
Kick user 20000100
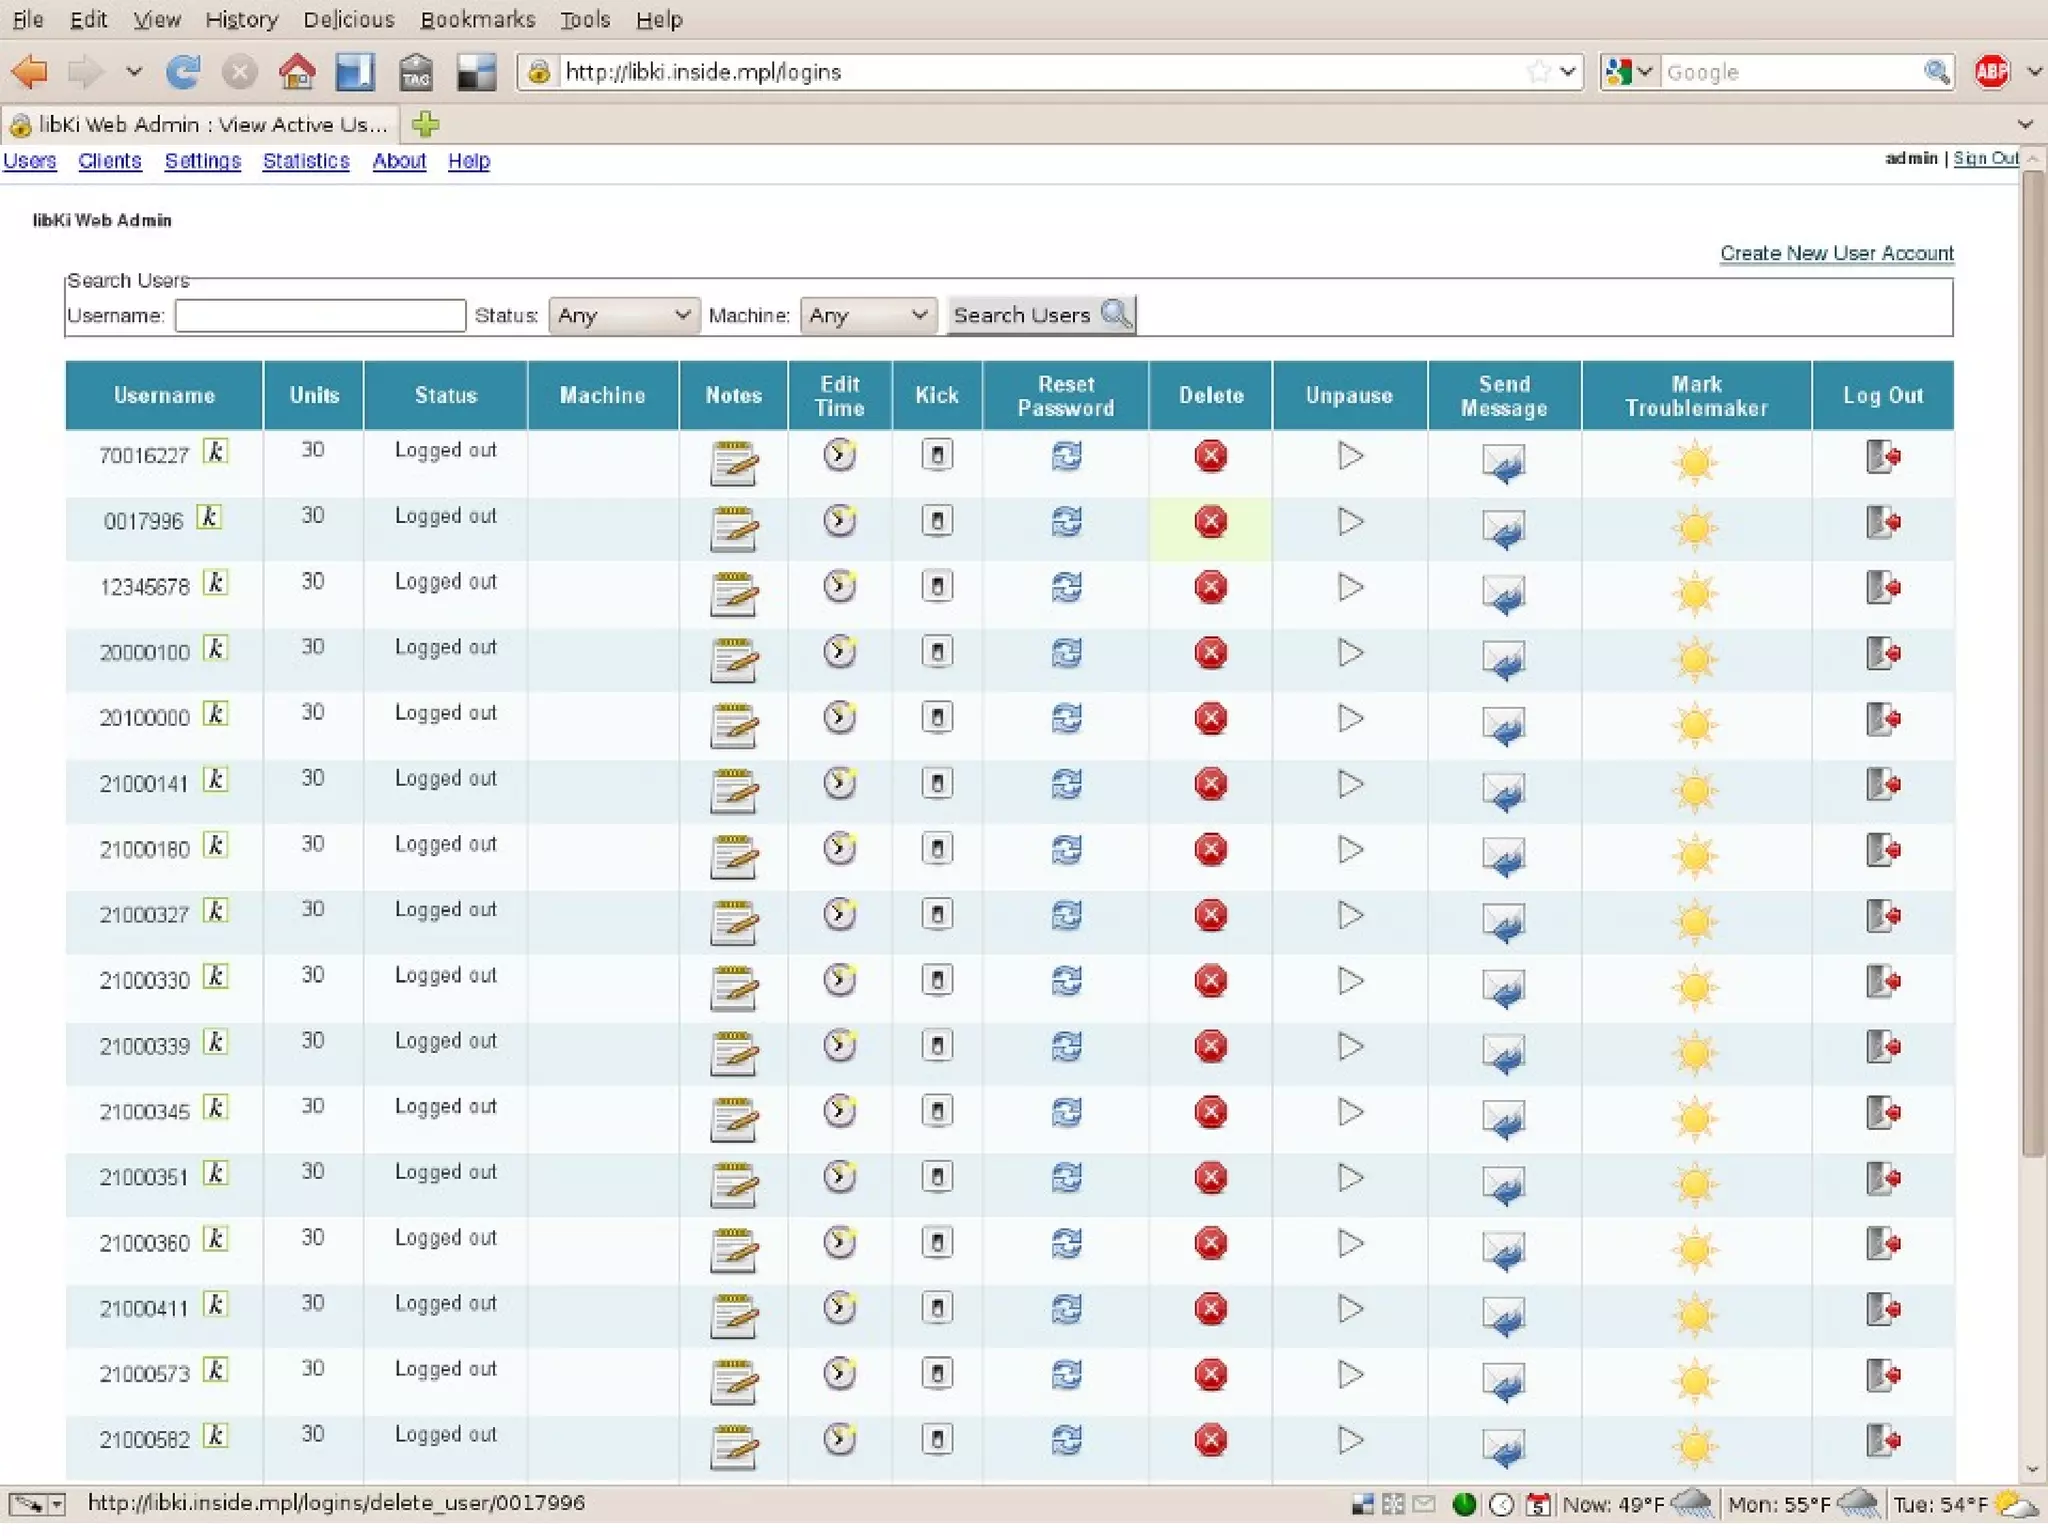coord(936,652)
